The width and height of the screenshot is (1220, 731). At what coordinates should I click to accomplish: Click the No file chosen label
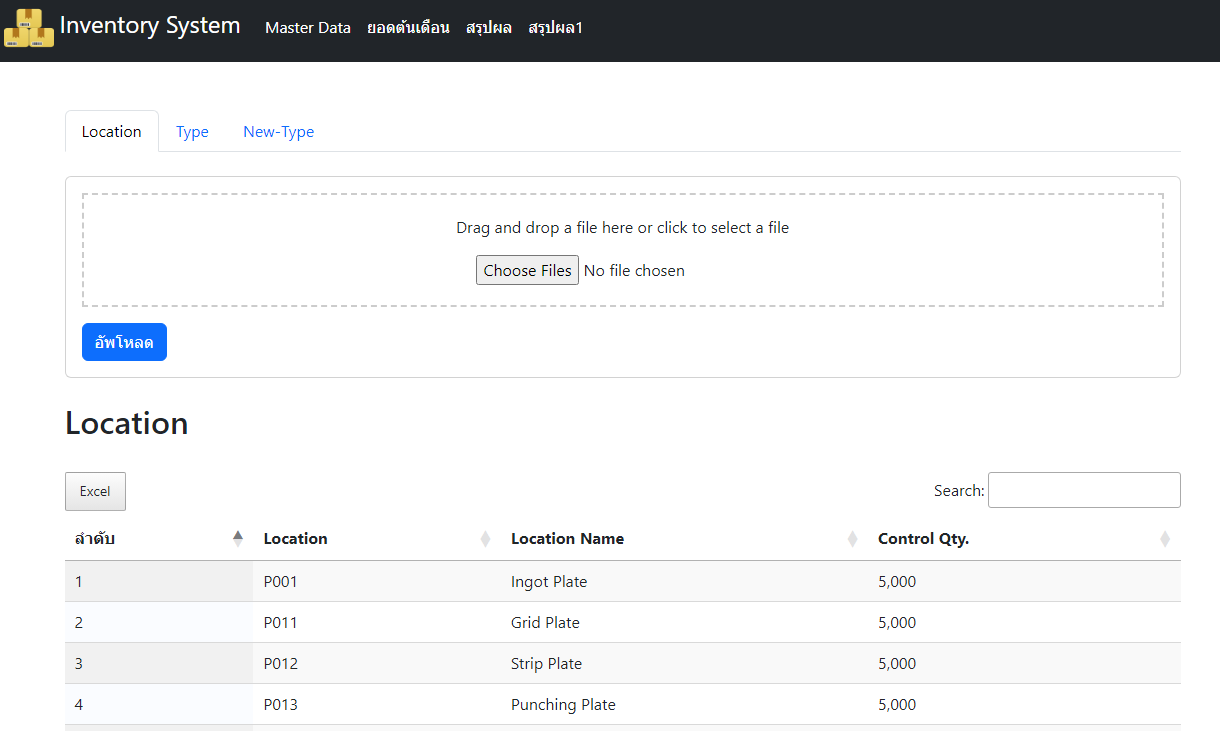[x=634, y=271]
